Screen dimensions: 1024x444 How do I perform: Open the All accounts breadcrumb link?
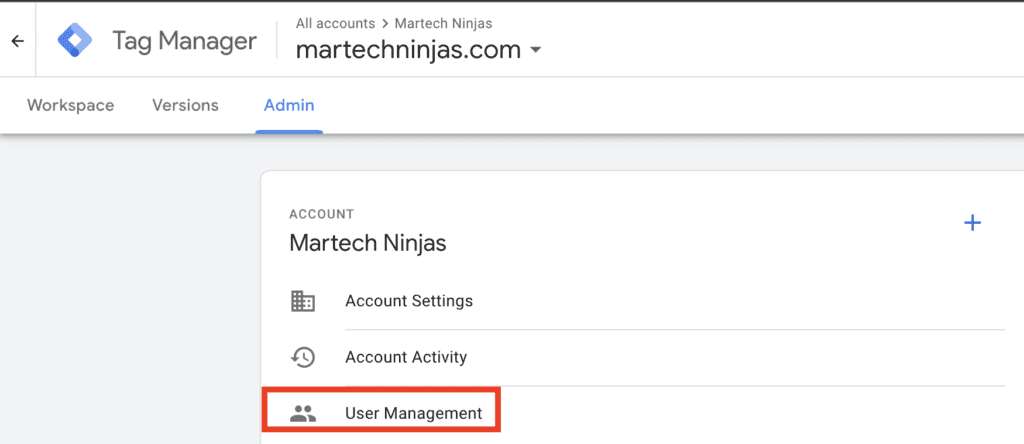coord(335,24)
